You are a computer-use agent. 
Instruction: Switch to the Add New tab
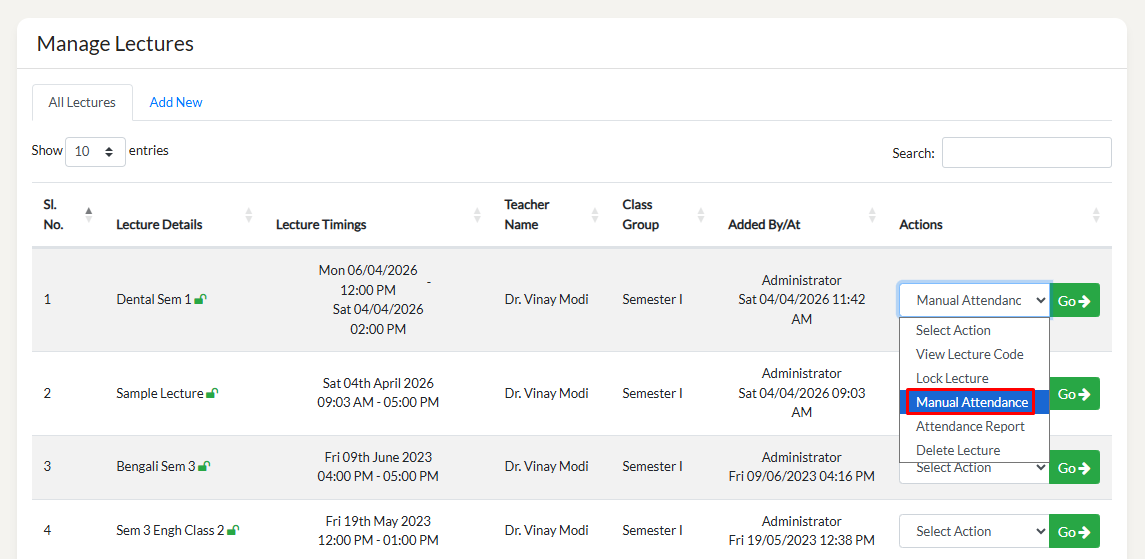click(x=176, y=102)
